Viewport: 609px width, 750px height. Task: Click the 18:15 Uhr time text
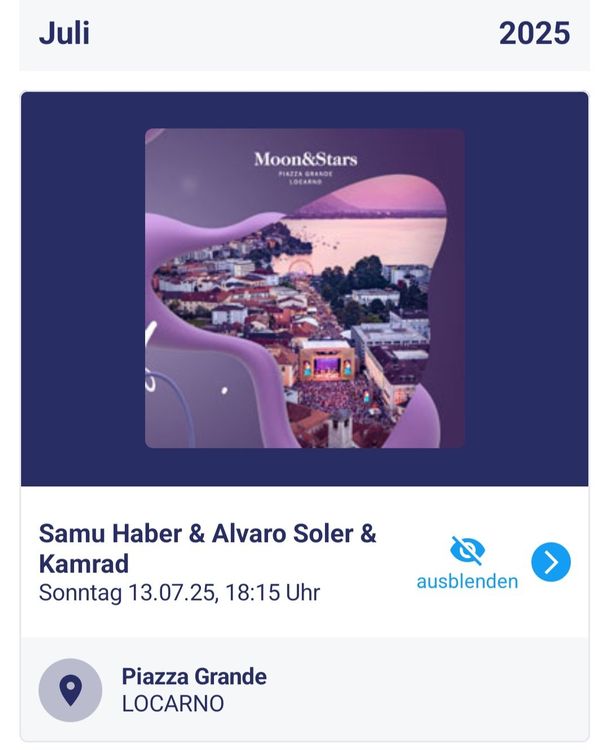click(273, 593)
